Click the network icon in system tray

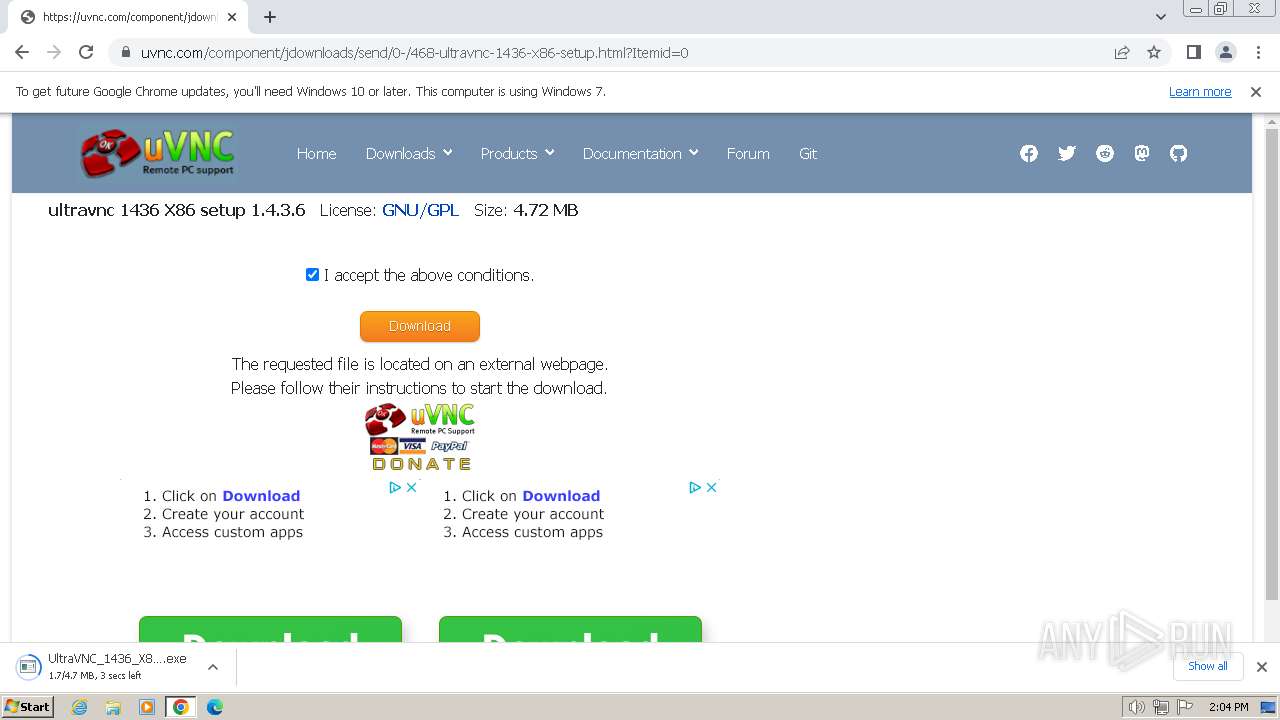click(1161, 707)
